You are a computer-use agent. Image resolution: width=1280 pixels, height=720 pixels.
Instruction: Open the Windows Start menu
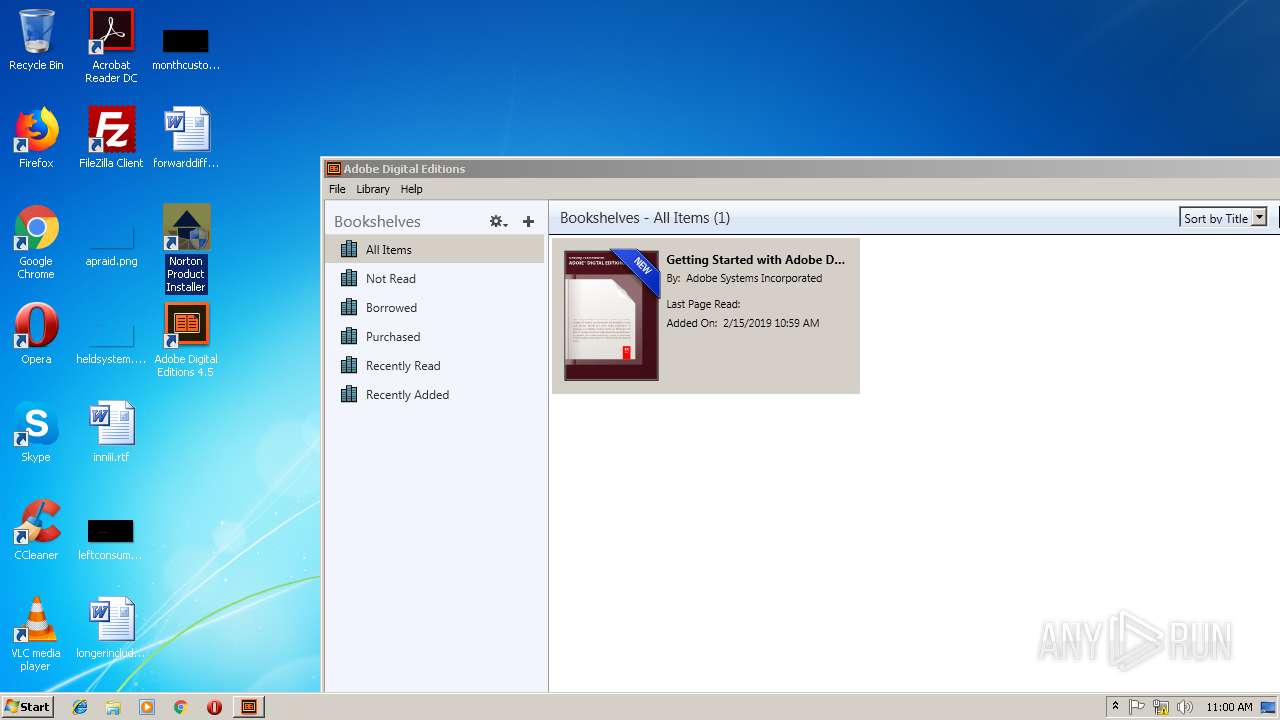[27, 707]
